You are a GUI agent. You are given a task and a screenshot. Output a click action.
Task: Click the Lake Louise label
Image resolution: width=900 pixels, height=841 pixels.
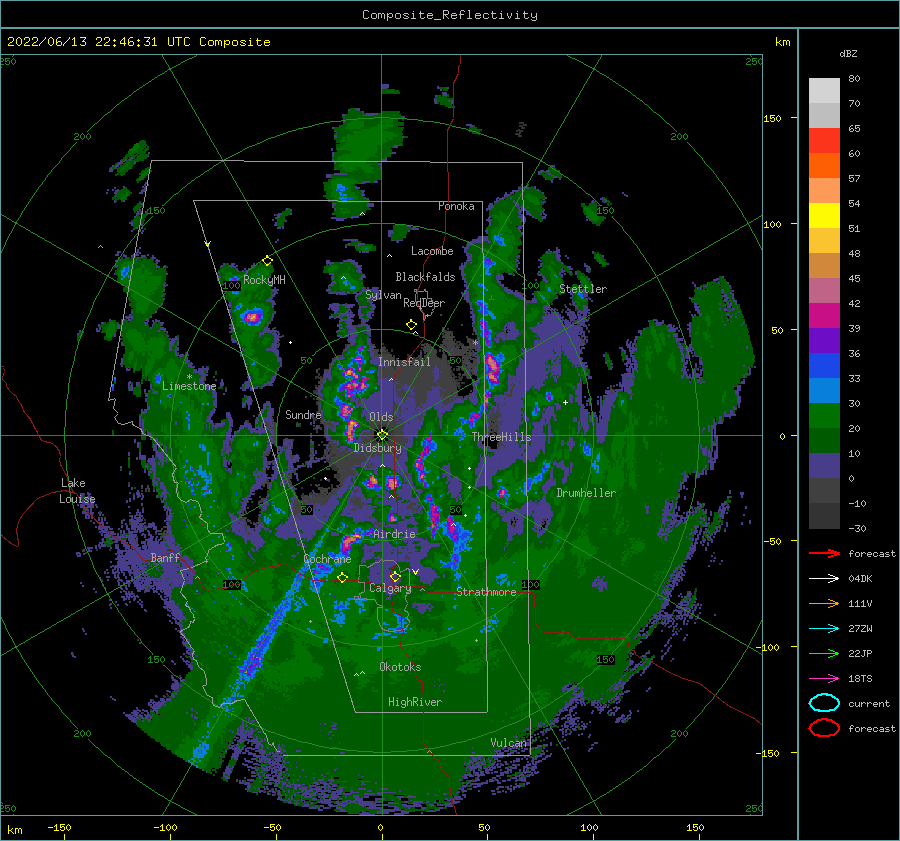[x=77, y=491]
